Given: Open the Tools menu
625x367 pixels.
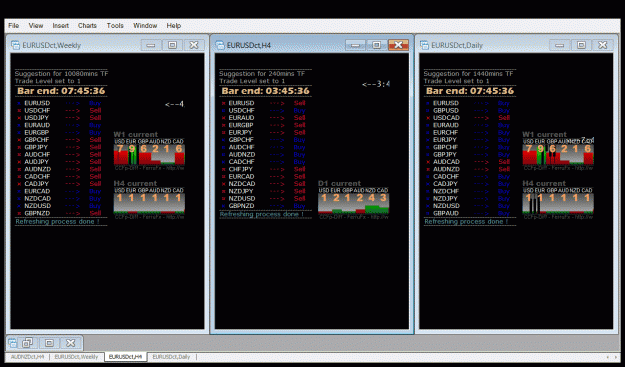Looking at the screenshot, I should pyautogui.click(x=115, y=26).
